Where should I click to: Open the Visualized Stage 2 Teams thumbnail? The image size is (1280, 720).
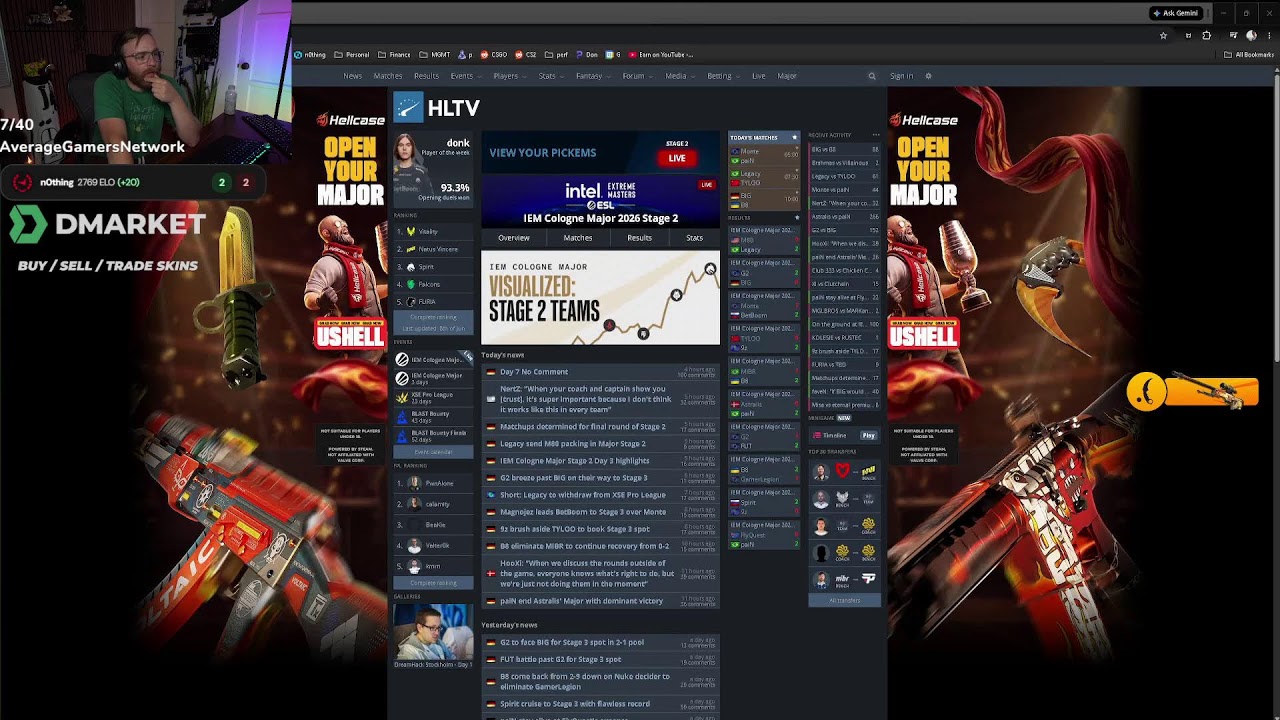pos(600,297)
